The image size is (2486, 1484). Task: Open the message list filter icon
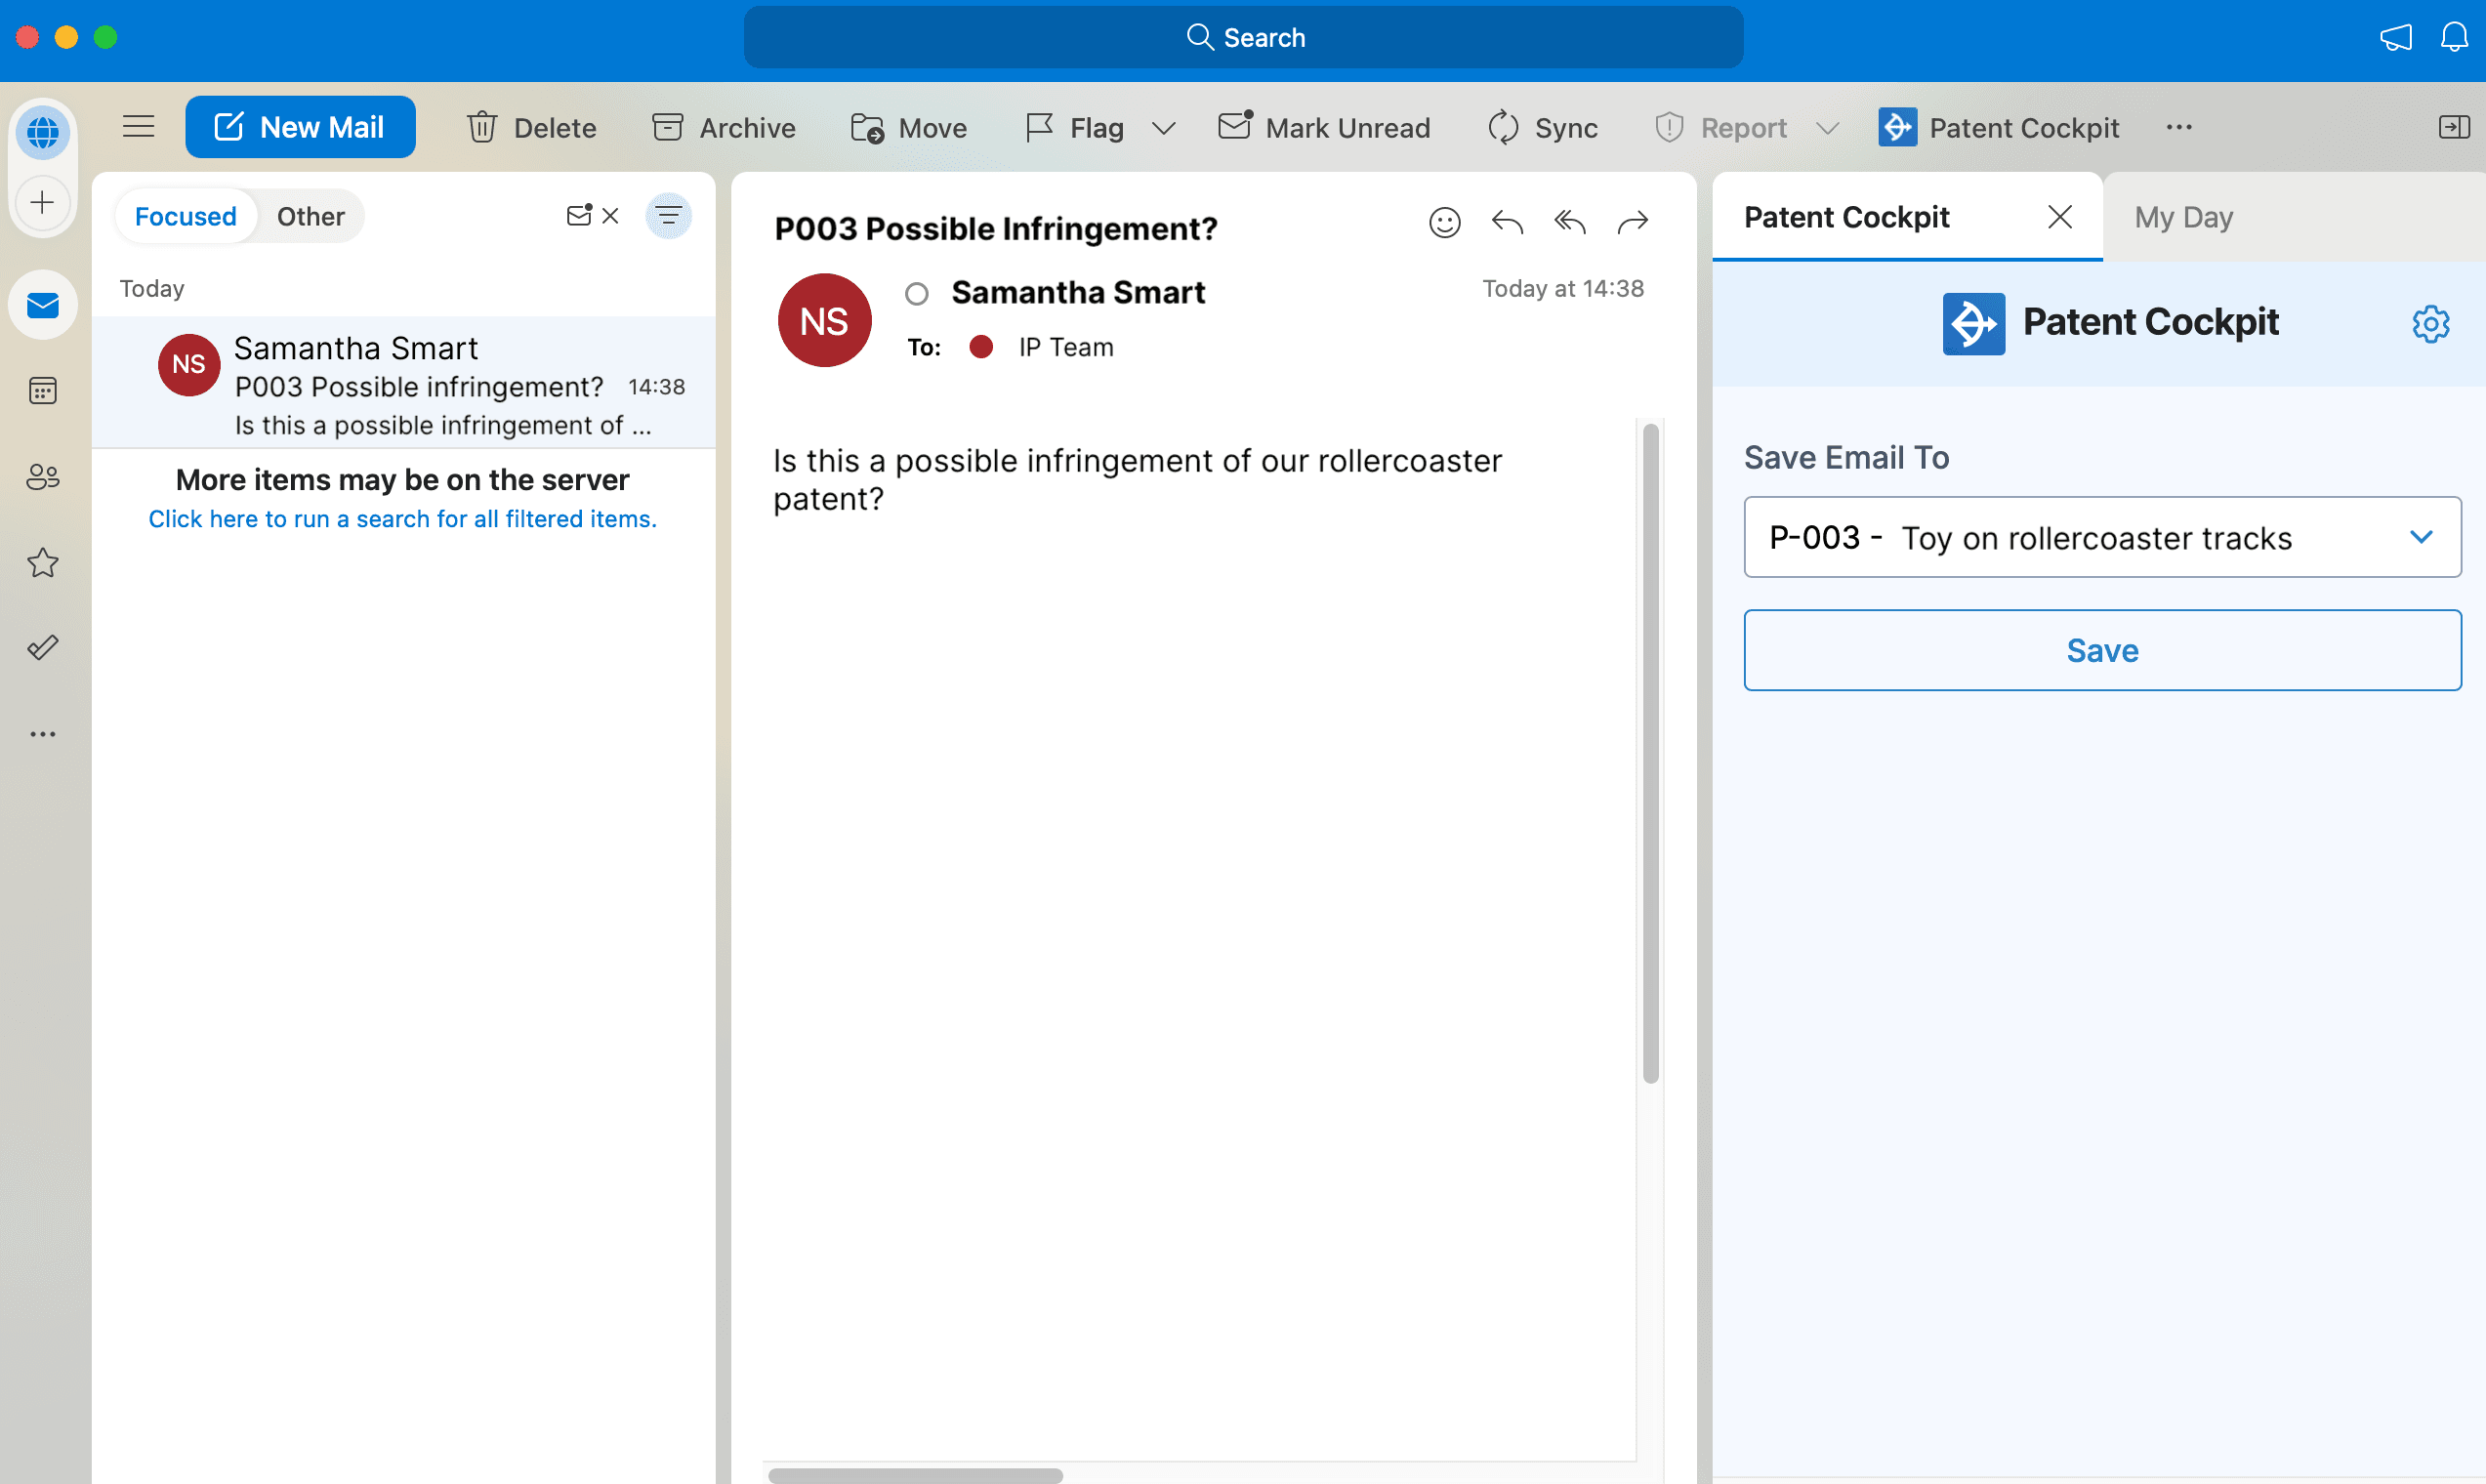(x=669, y=215)
